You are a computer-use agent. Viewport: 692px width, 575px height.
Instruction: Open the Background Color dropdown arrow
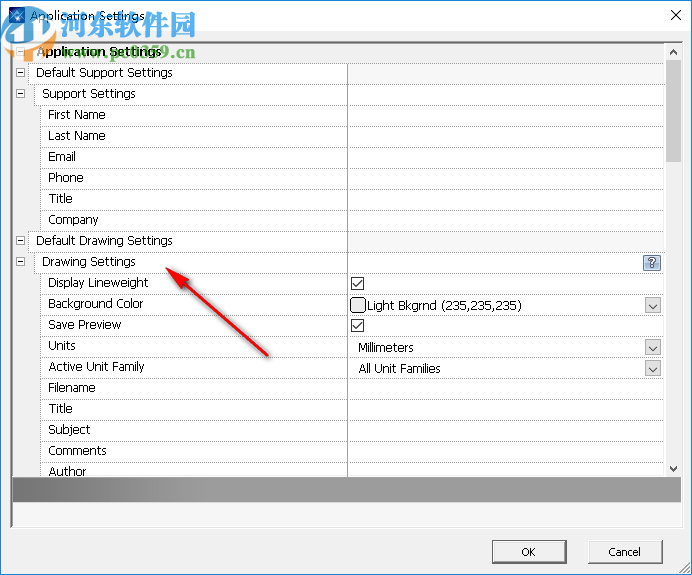[x=653, y=305]
